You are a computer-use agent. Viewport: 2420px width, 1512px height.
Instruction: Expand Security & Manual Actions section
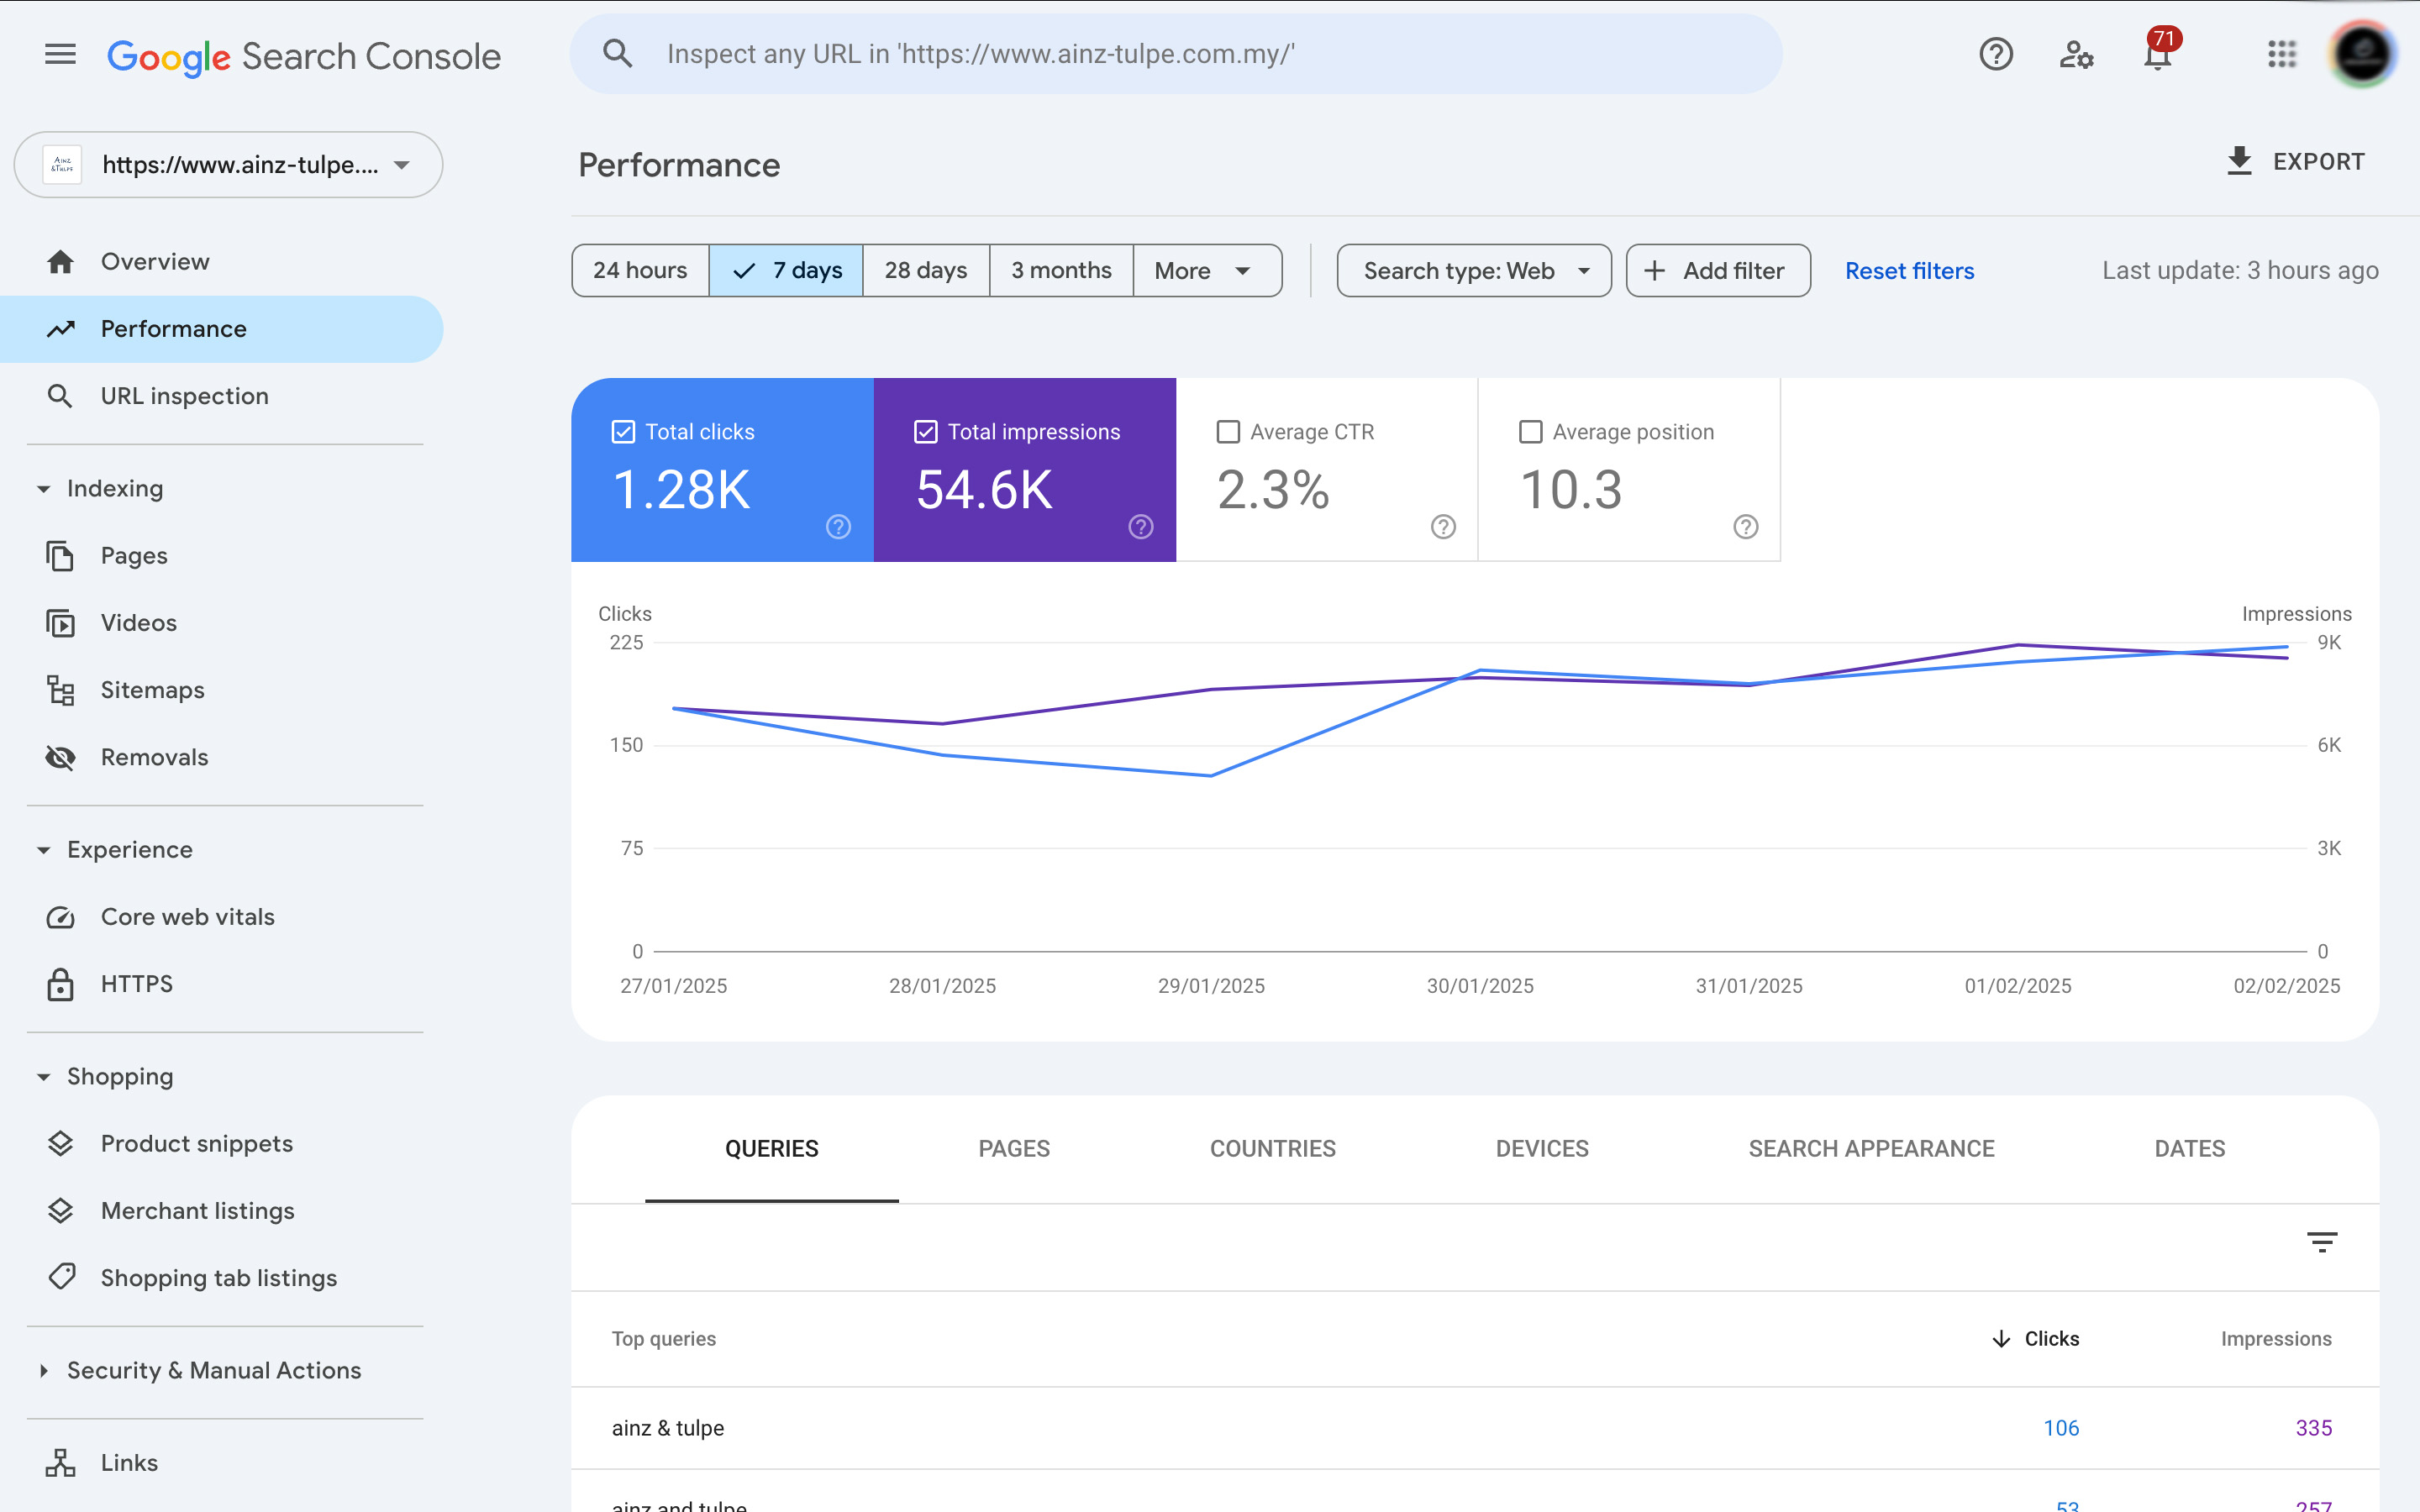(213, 1370)
